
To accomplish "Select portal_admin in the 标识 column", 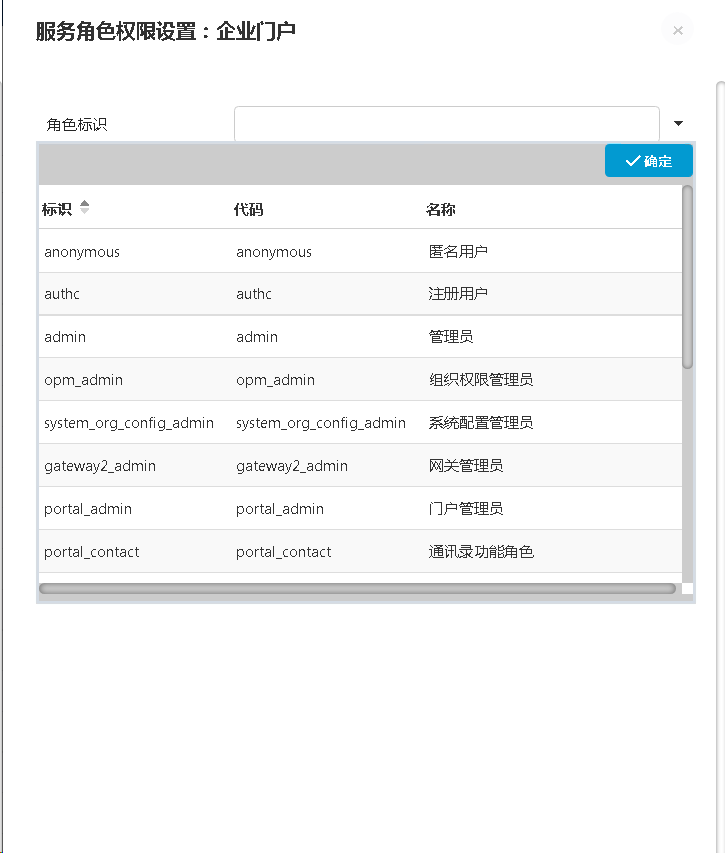I will point(88,509).
